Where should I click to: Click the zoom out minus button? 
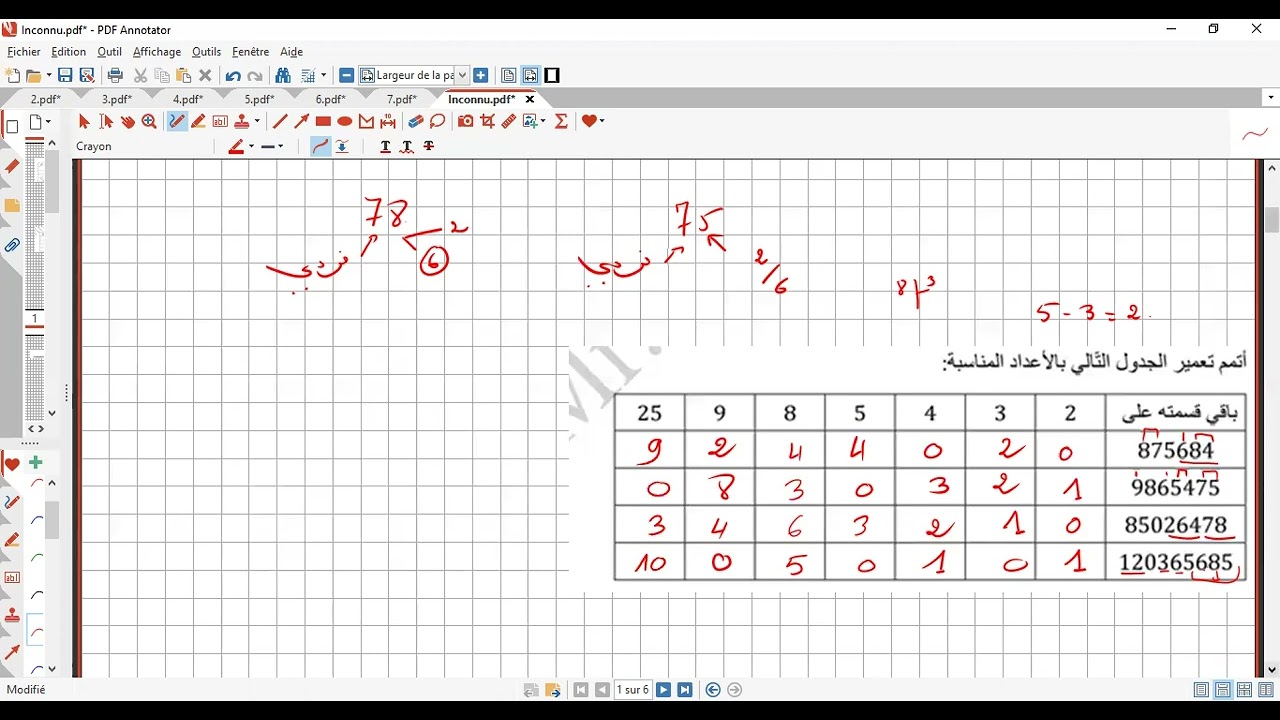(346, 75)
